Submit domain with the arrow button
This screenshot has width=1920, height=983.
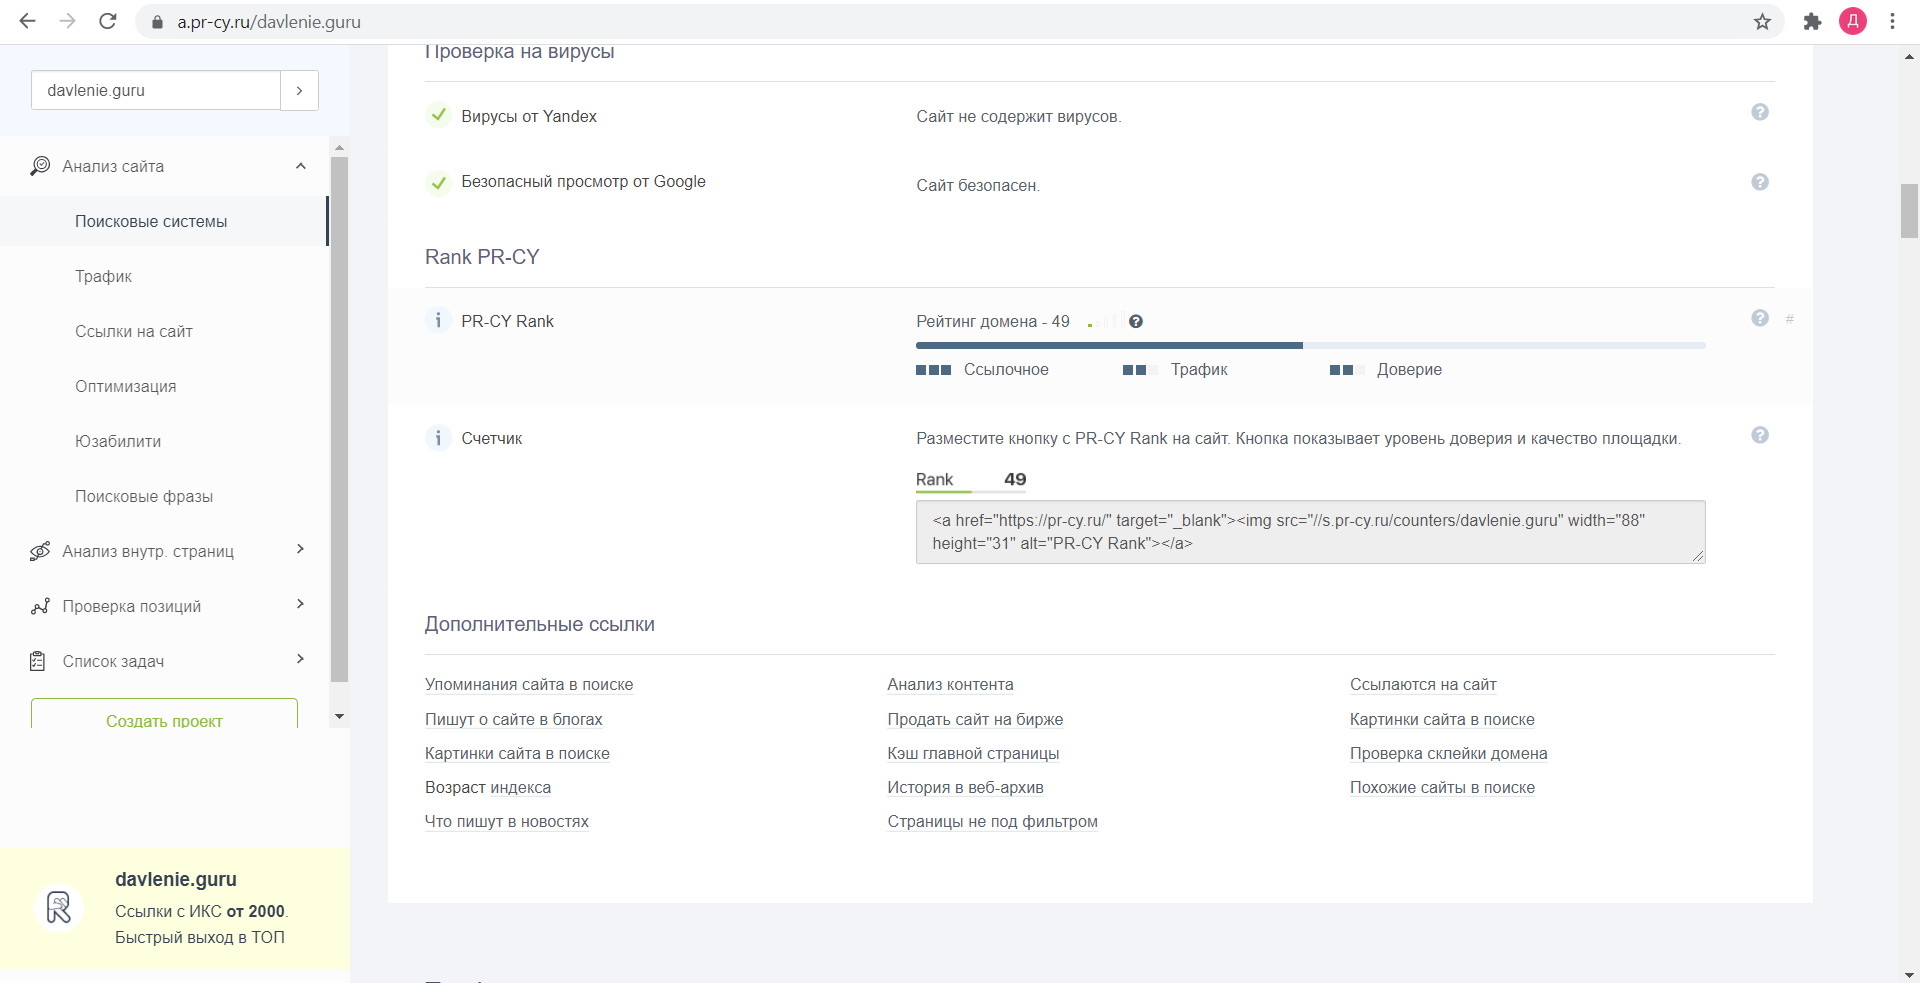click(299, 90)
